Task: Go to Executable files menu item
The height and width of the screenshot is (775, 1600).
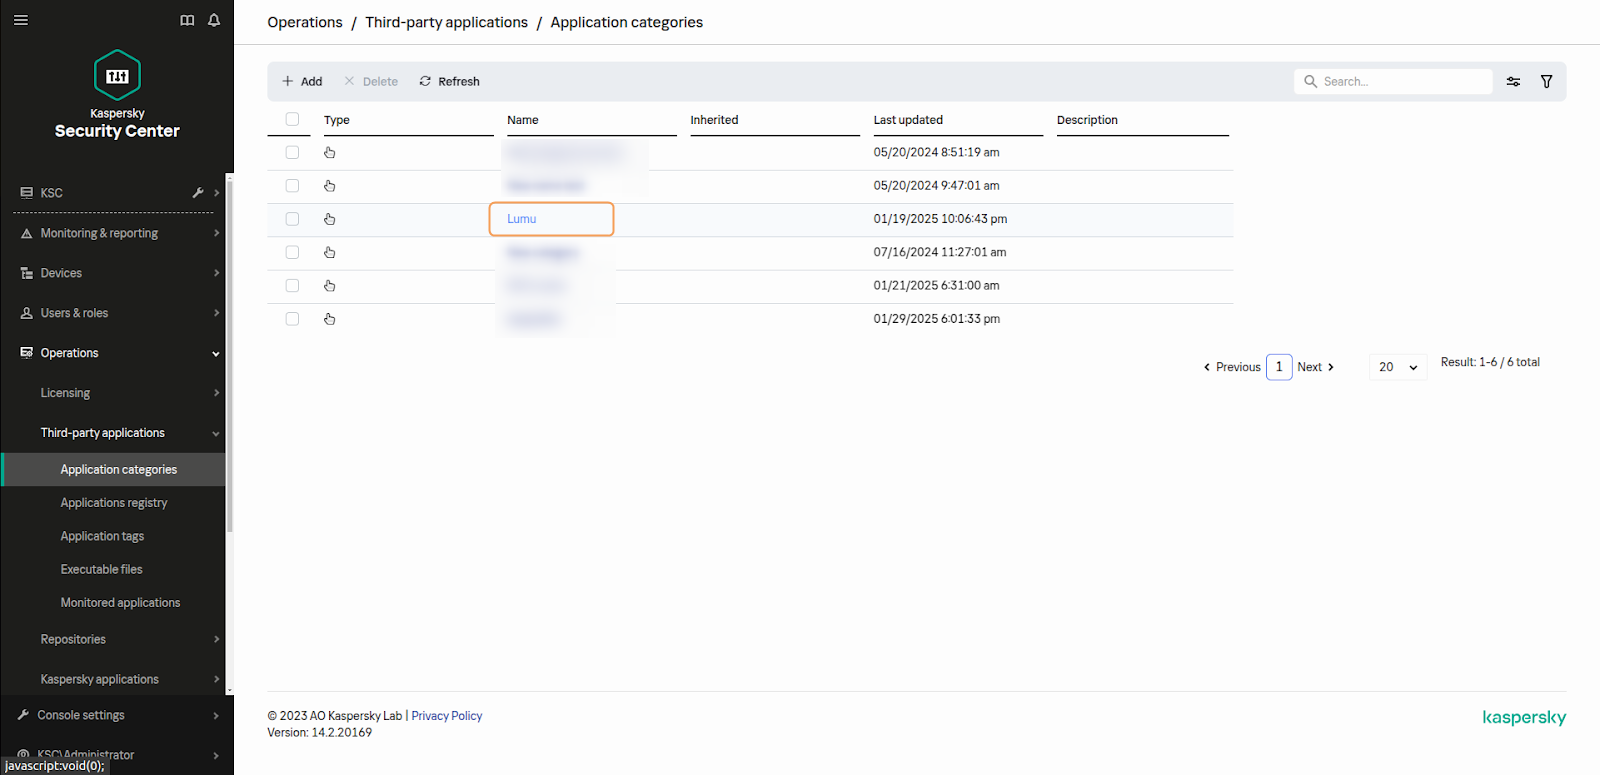Action: pyautogui.click(x=101, y=570)
